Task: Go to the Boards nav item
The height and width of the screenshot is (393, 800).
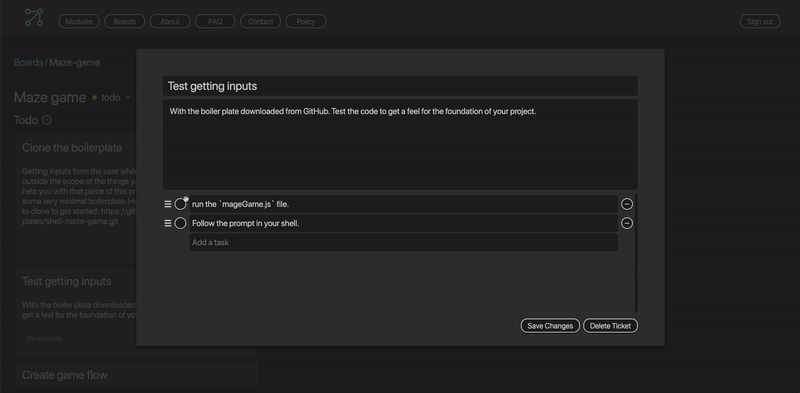Action: pos(124,21)
